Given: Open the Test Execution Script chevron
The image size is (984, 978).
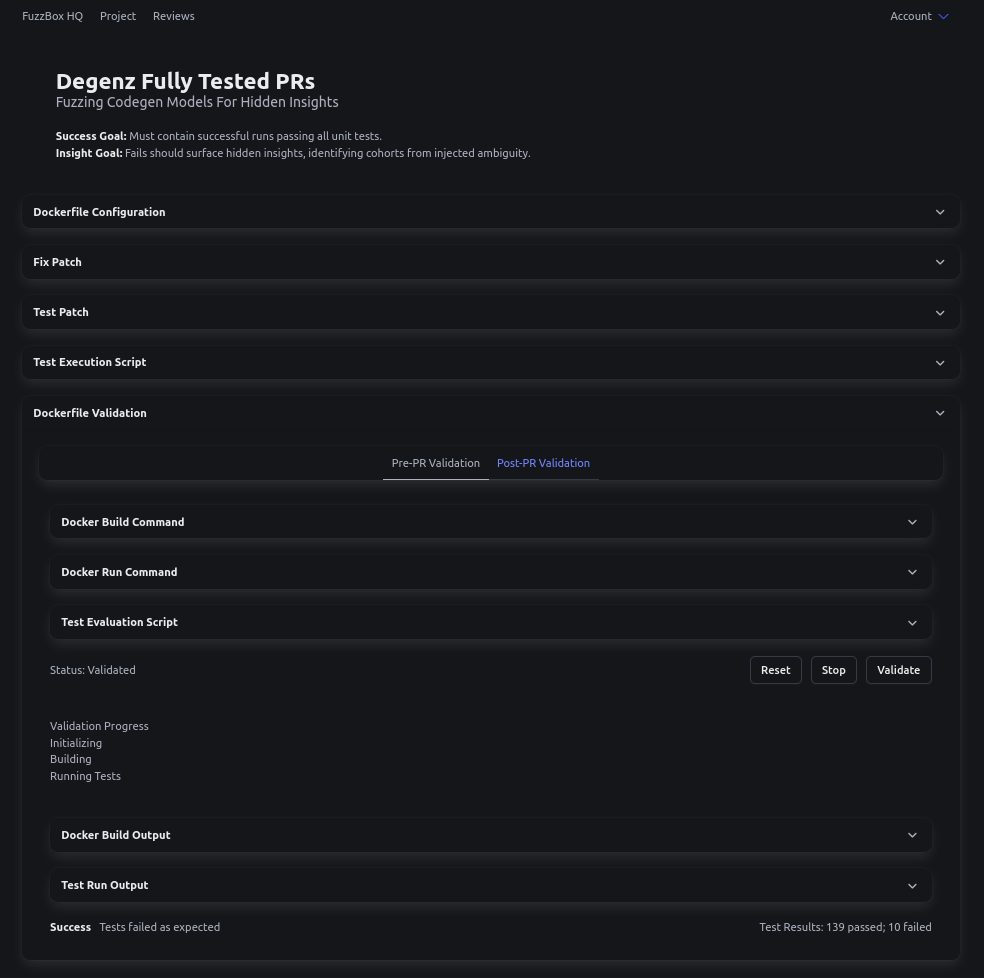Looking at the screenshot, I should pos(939,362).
